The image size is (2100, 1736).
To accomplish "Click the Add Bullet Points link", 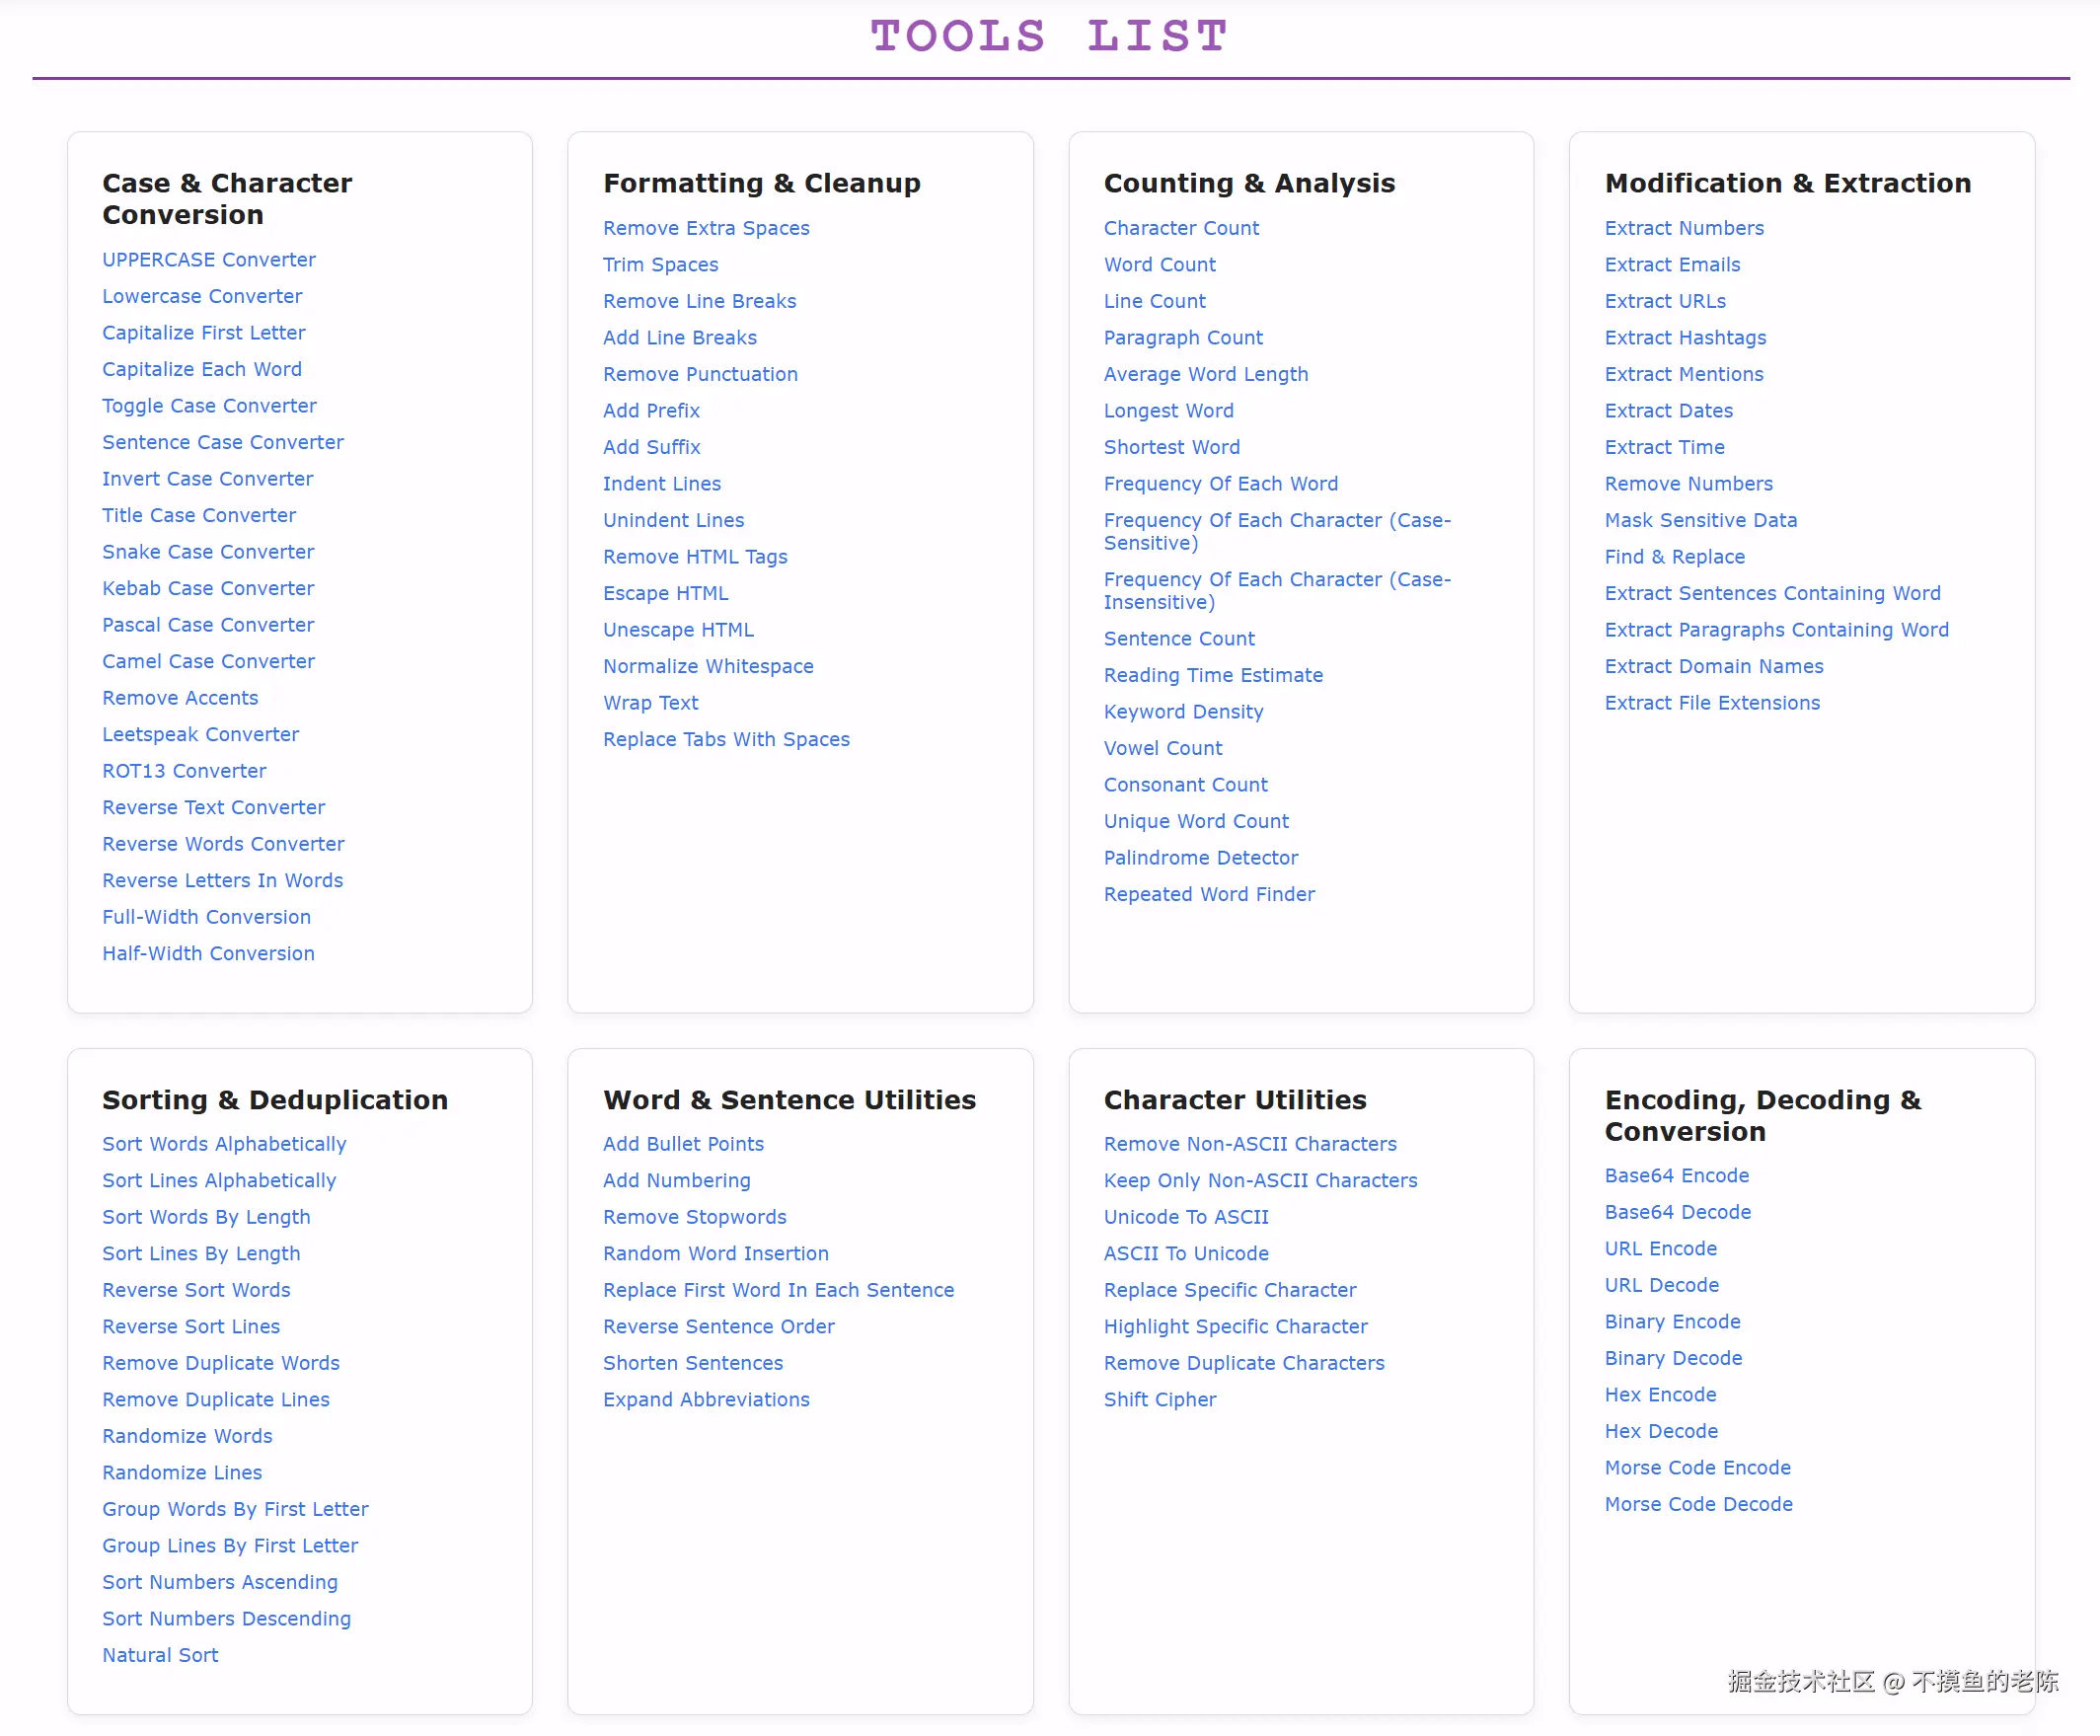I will (x=683, y=1144).
